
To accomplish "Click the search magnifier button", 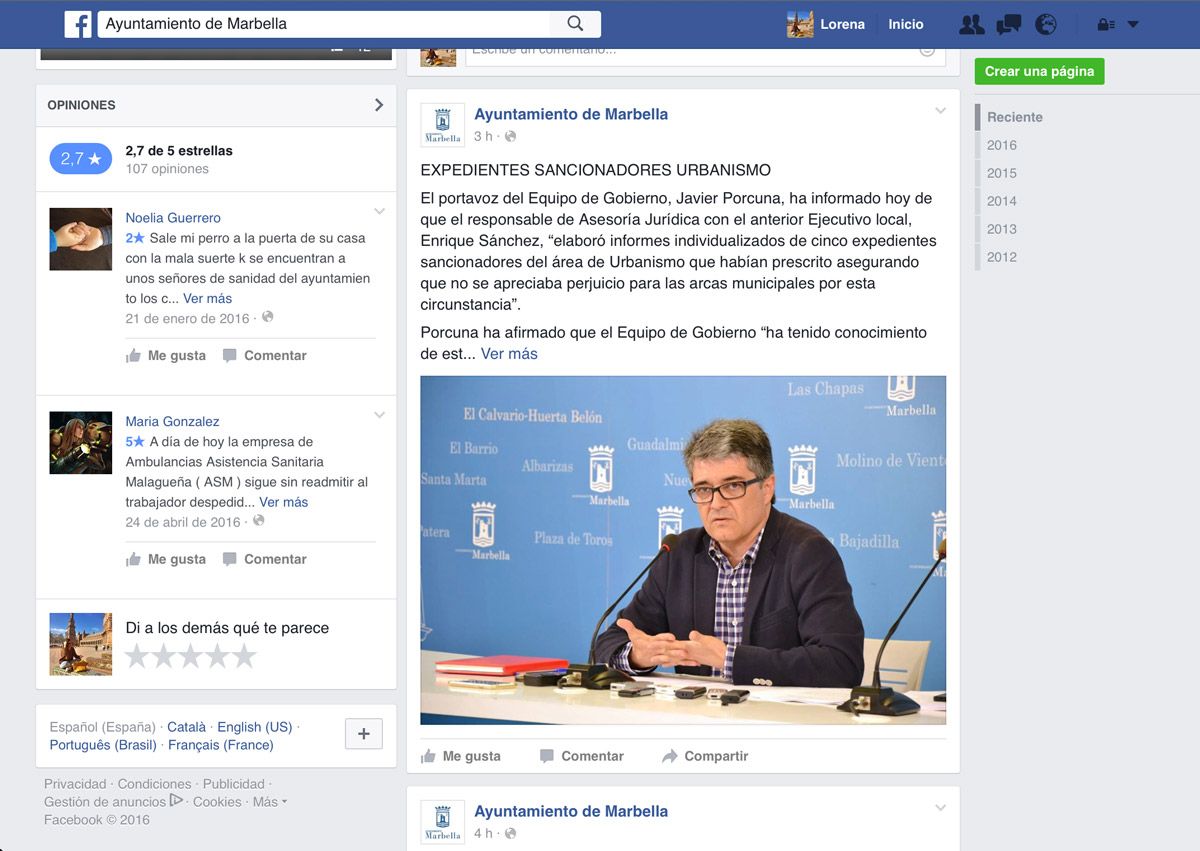I will [x=575, y=24].
